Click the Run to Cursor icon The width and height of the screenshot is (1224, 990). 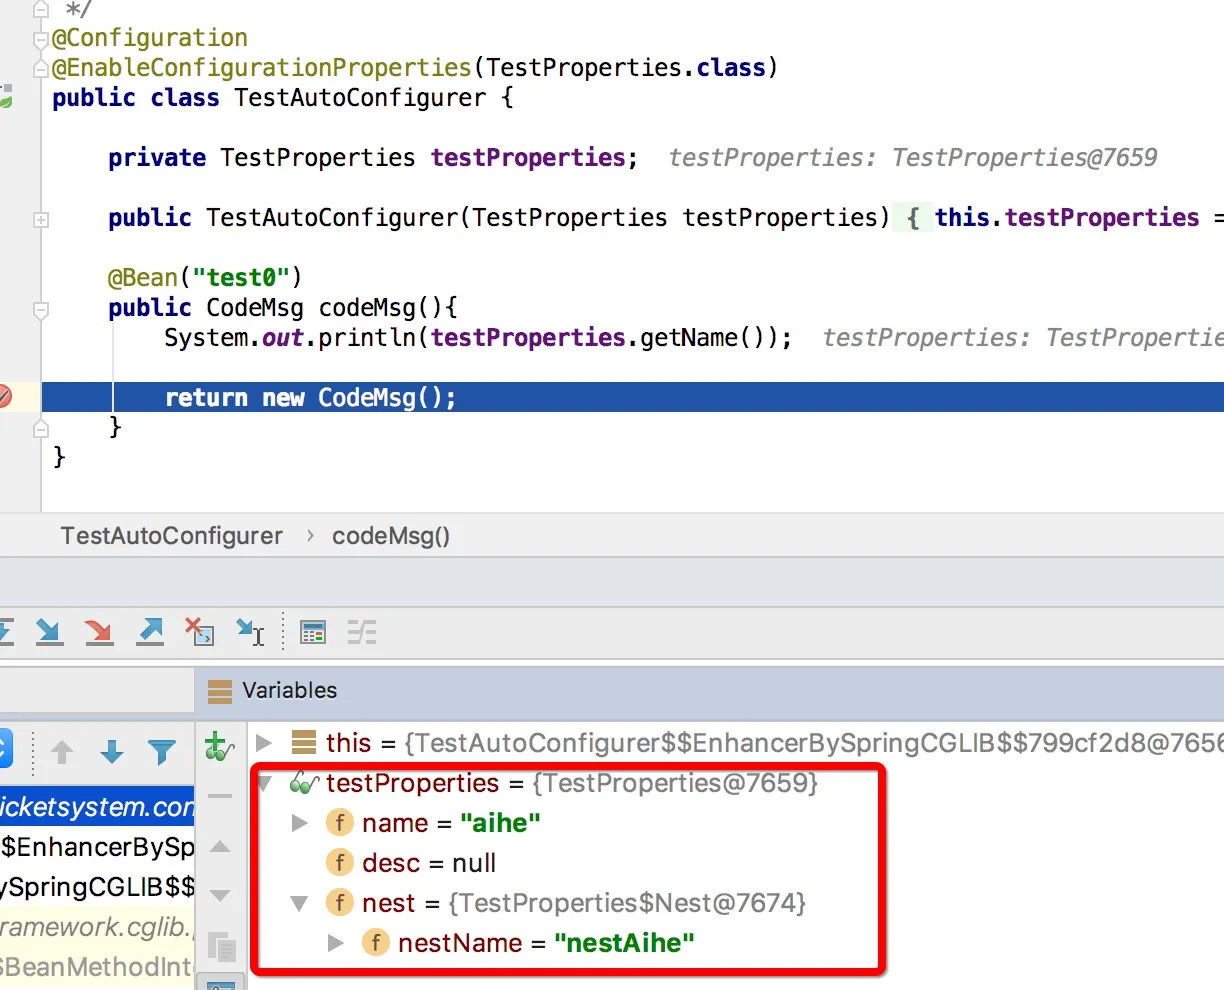pyautogui.click(x=250, y=632)
